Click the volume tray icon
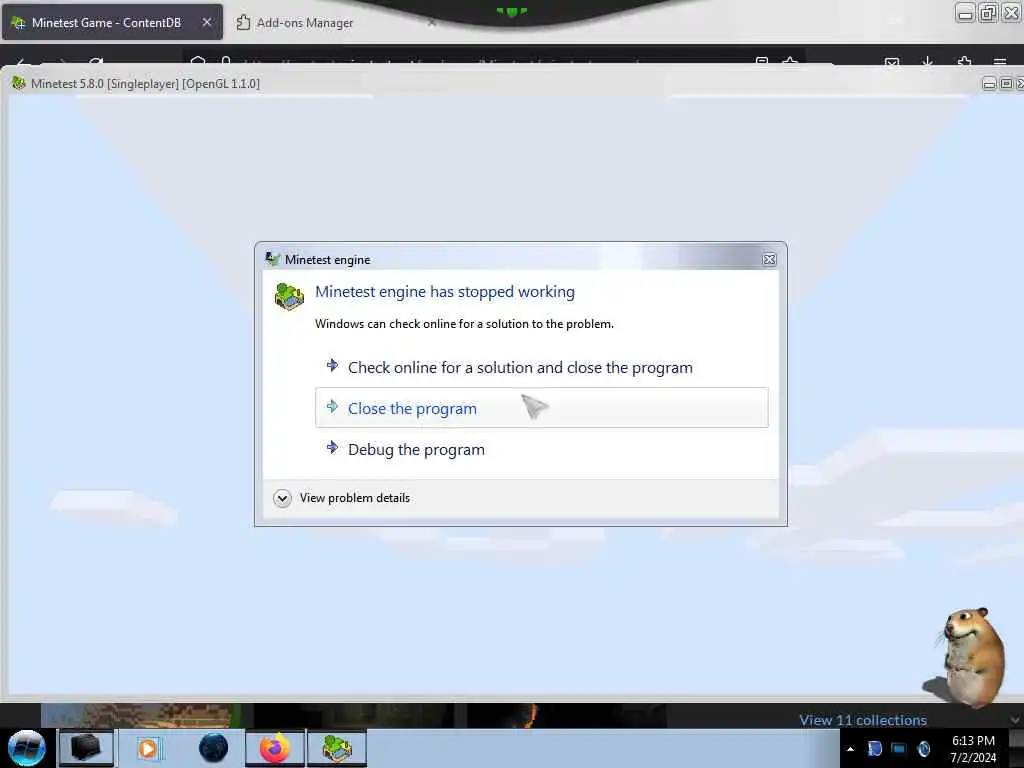The height and width of the screenshot is (768, 1024). 923,748
